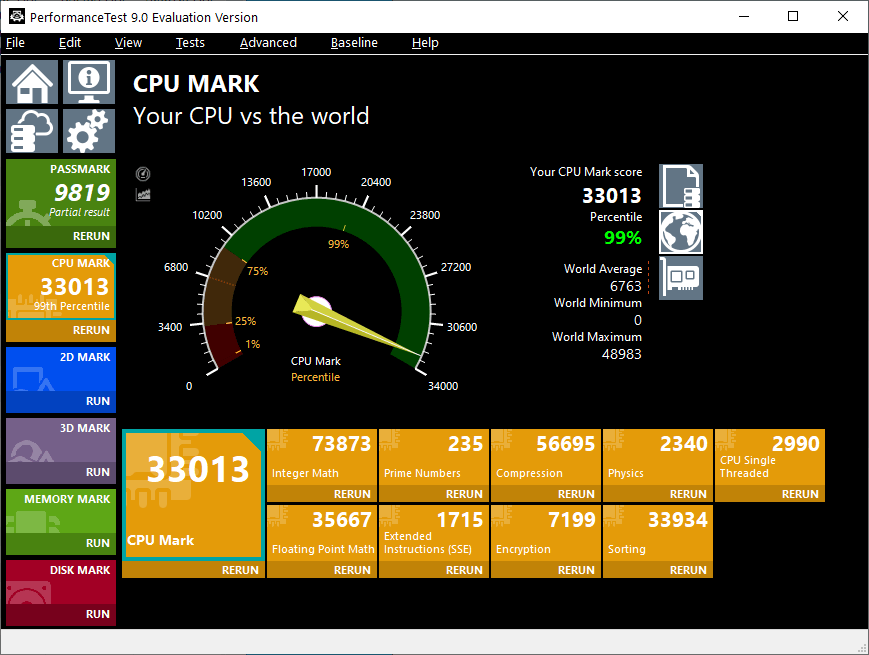The width and height of the screenshot is (869, 655).
Task: Rerun the large CPU Mark result tile
Action: pos(193,570)
